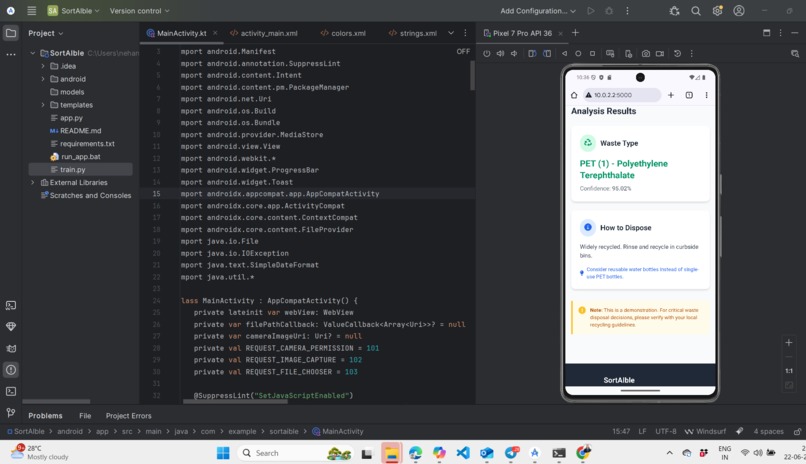The width and height of the screenshot is (806, 464).
Task: Expand the .idea folder
Action: tap(43, 66)
